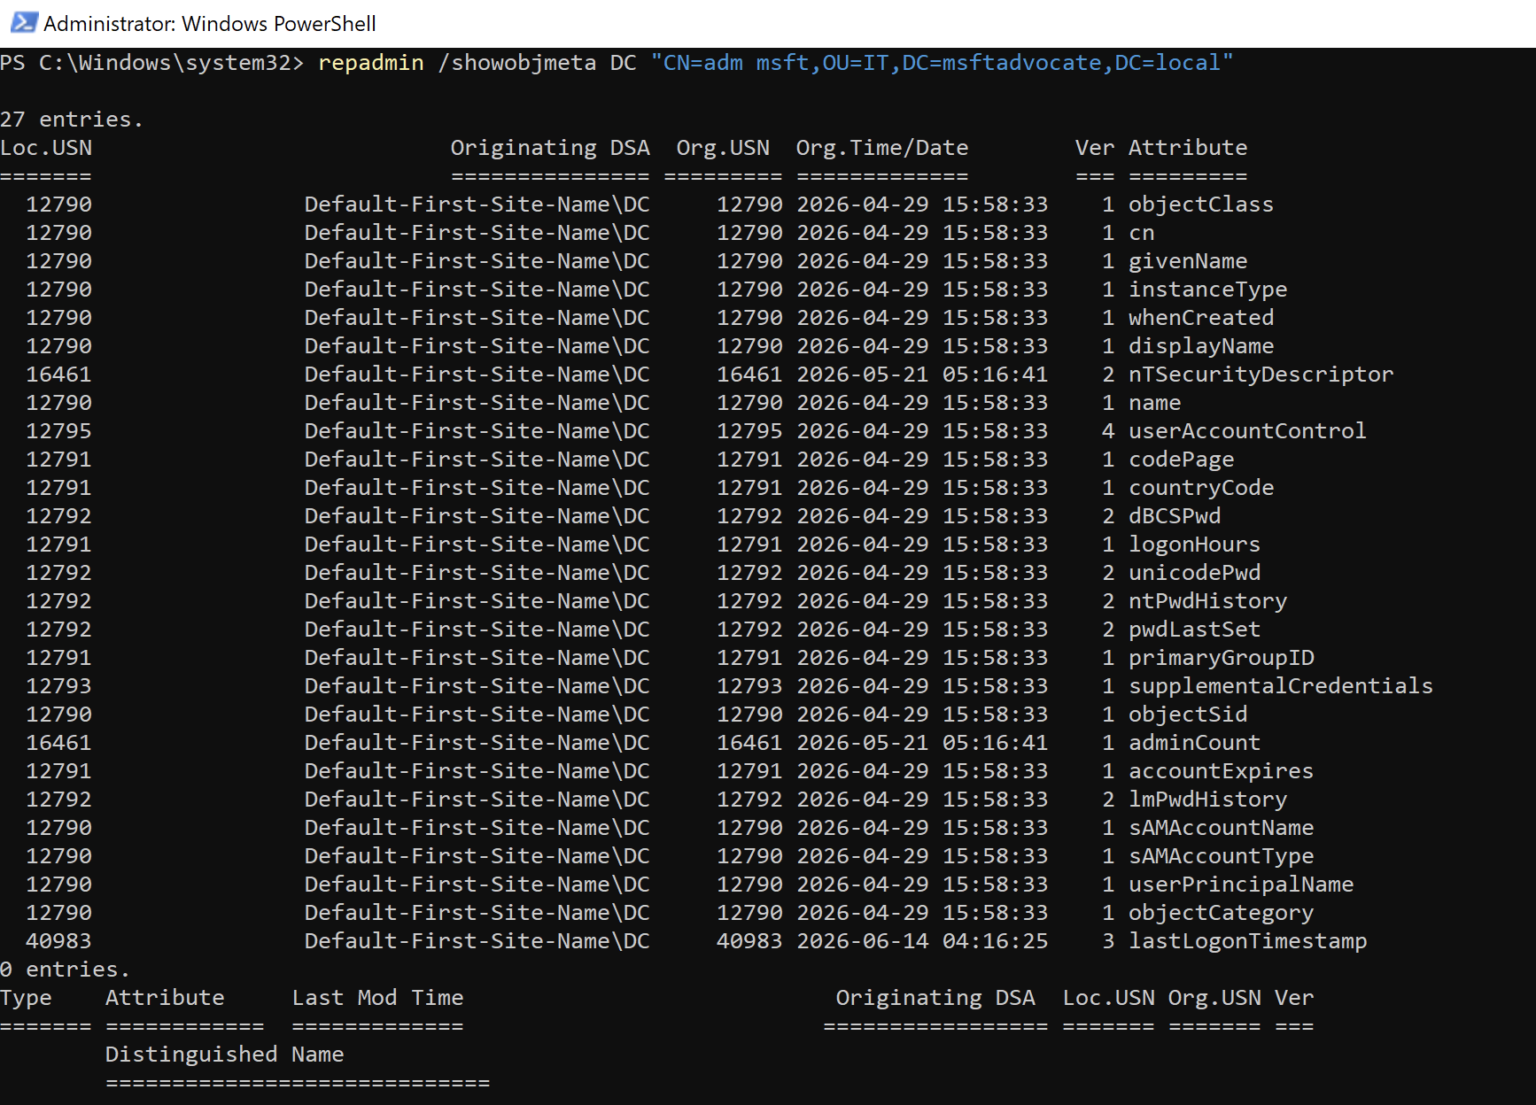Click the '/showobjmeta' parameter text
The width and height of the screenshot is (1536, 1105).
[517, 63]
